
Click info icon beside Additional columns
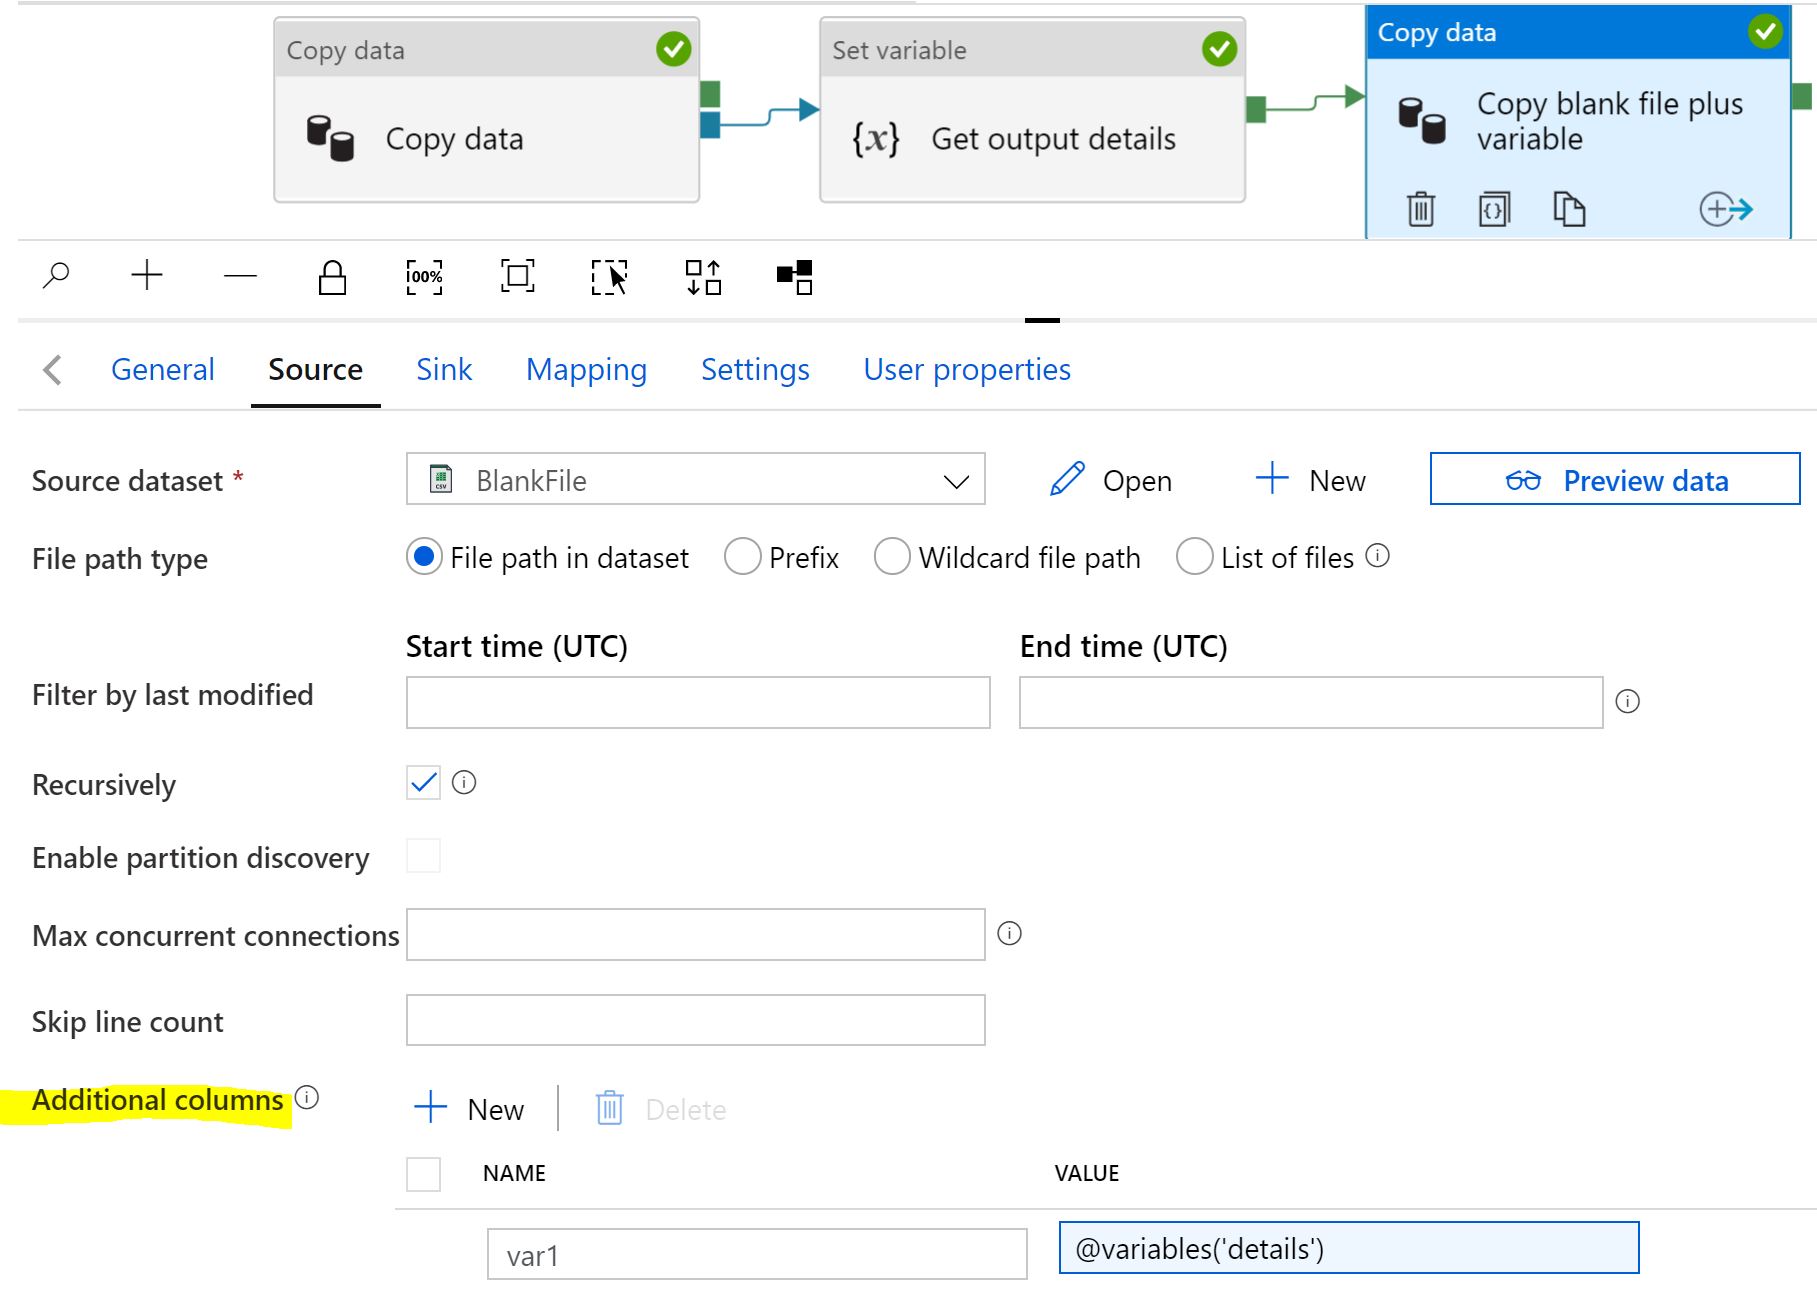307,1097
